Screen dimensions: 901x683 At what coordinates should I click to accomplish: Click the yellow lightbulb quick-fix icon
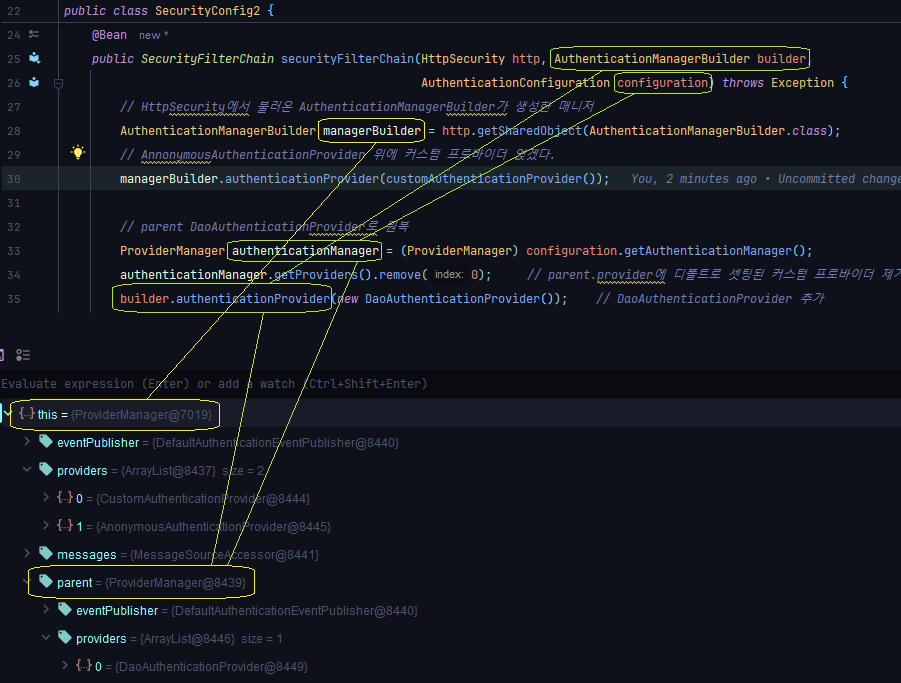[x=78, y=153]
